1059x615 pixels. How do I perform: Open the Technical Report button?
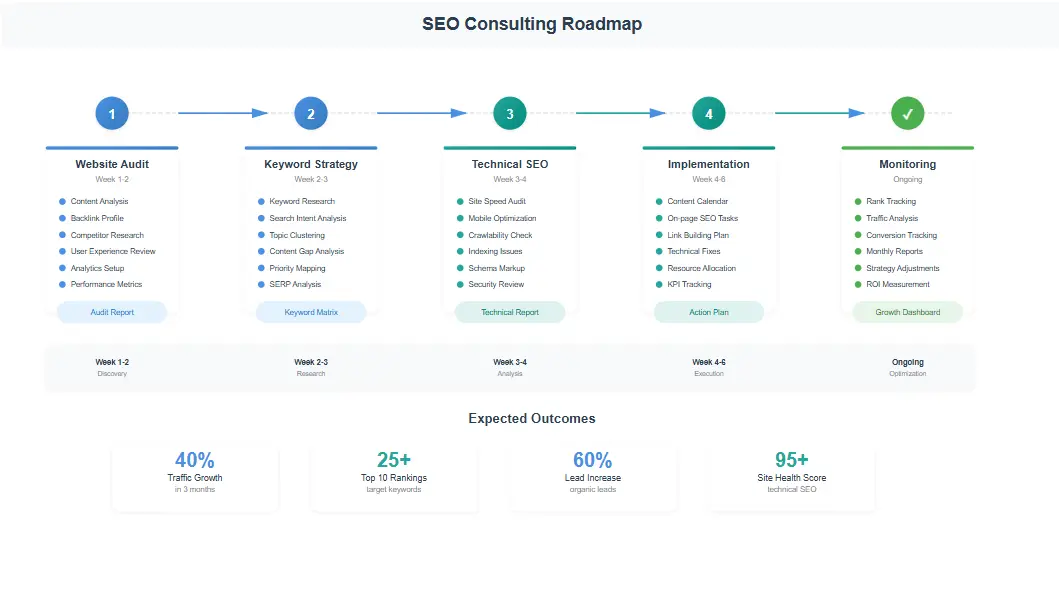(x=510, y=311)
